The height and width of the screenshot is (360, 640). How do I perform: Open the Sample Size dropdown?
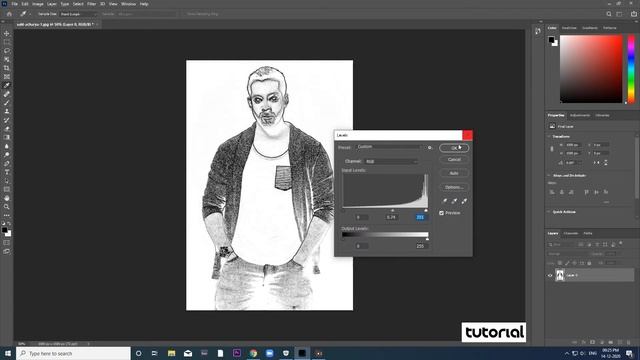click(x=79, y=14)
